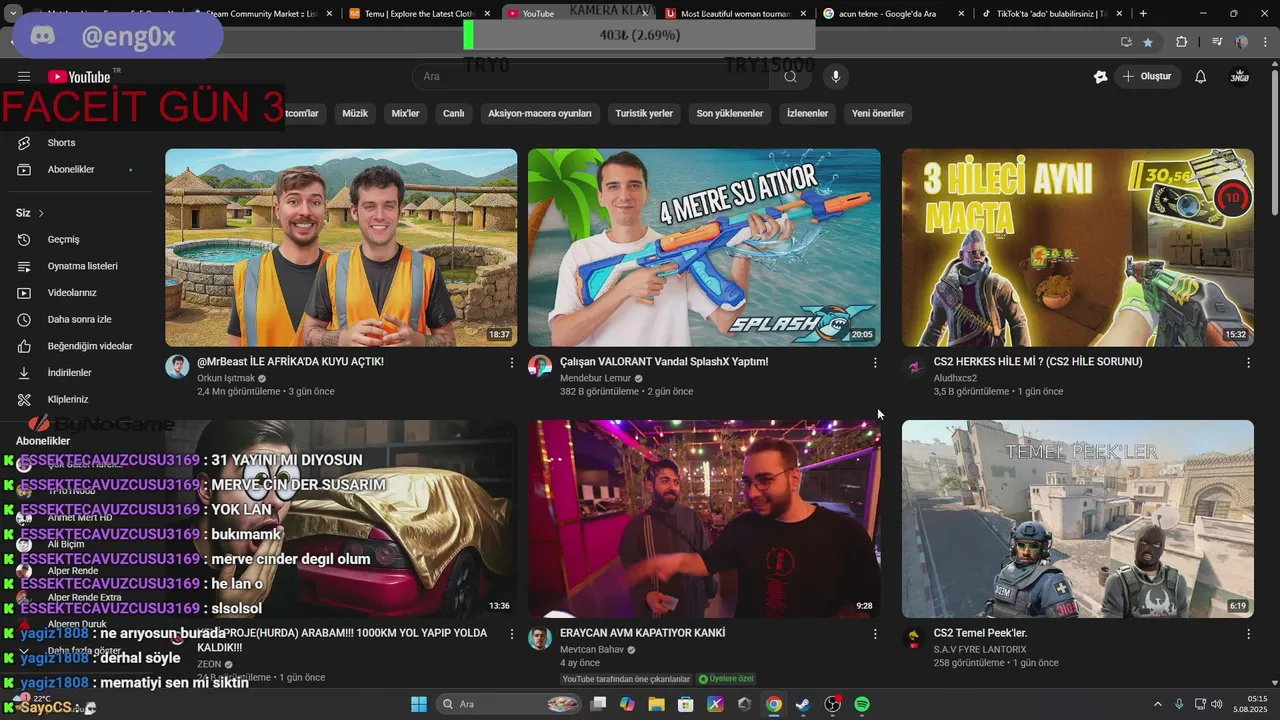Open options menu for CS2 HERKES HİLE Mİ video
This screenshot has width=1280, height=720.
tap(1248, 363)
